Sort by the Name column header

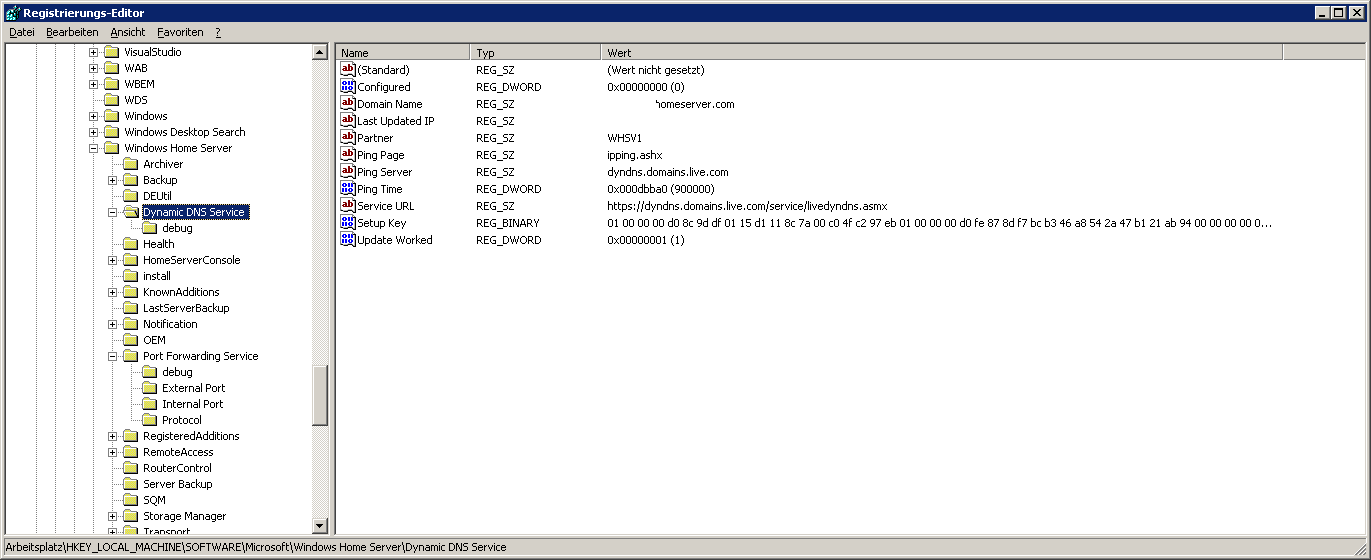click(403, 53)
